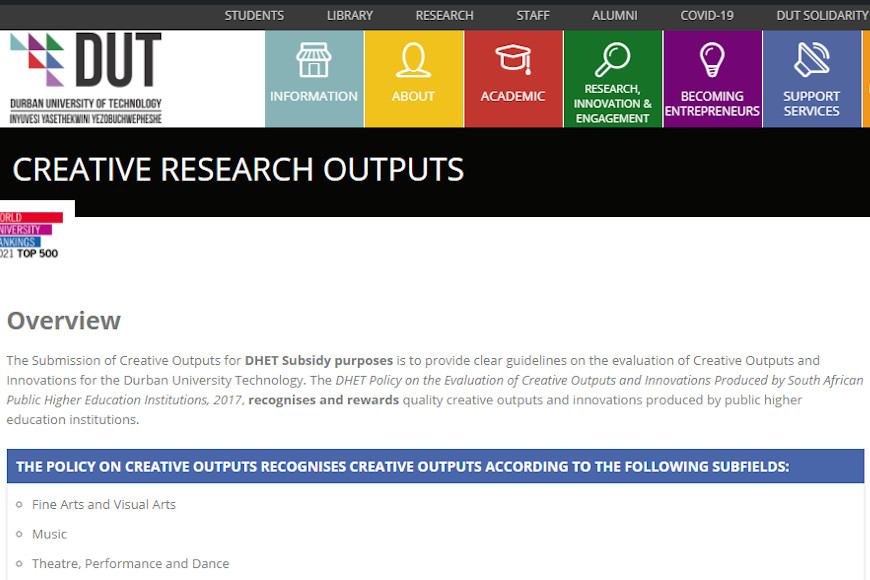Open Support Services label
The height and width of the screenshot is (580, 870).
point(811,104)
